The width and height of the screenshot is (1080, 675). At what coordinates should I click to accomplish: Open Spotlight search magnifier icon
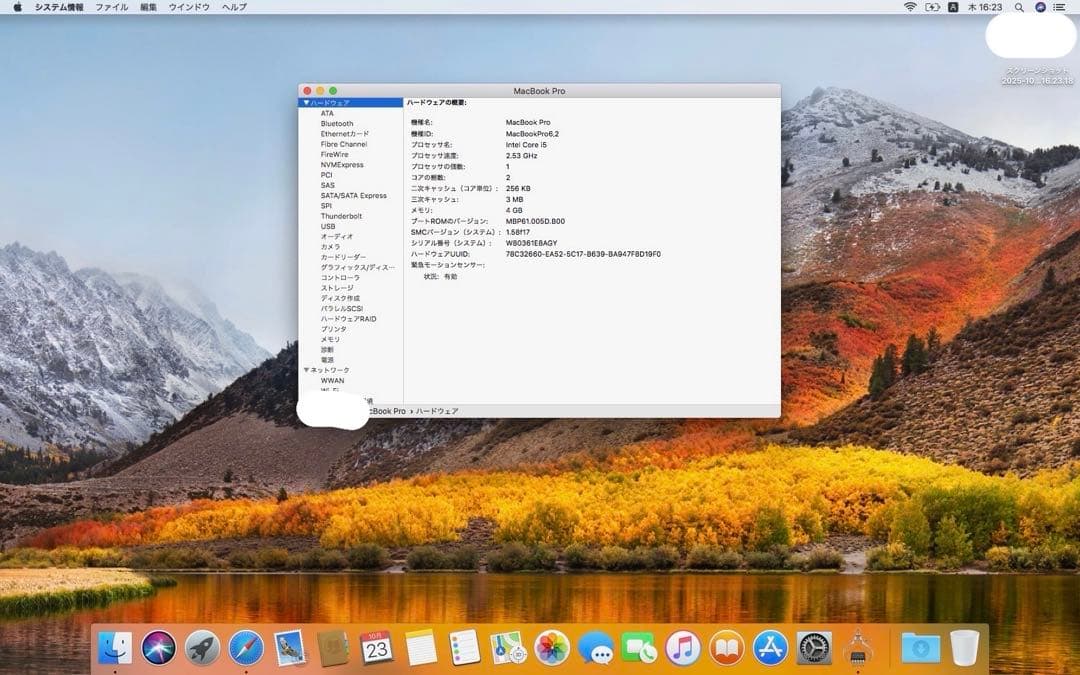[1019, 7]
